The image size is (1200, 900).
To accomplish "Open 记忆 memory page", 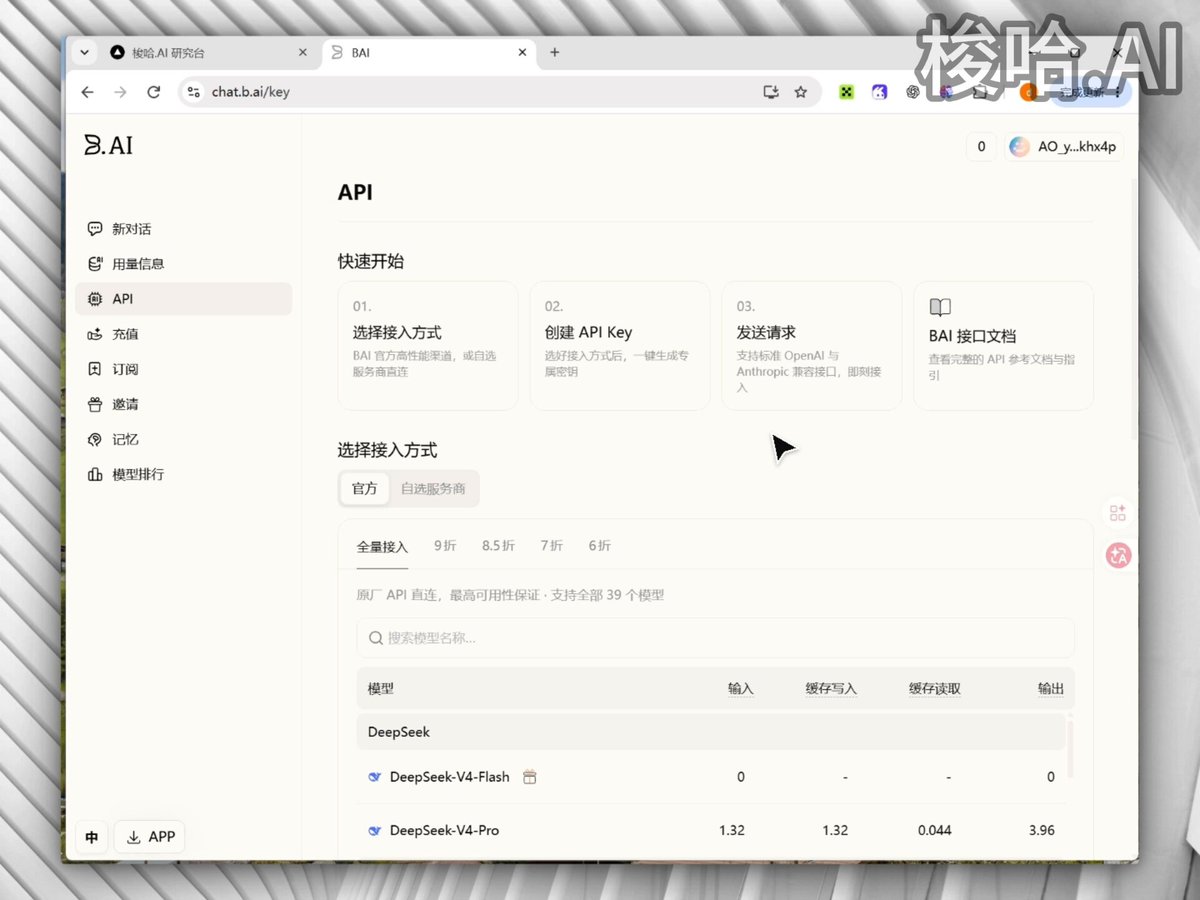I will (x=183, y=439).
